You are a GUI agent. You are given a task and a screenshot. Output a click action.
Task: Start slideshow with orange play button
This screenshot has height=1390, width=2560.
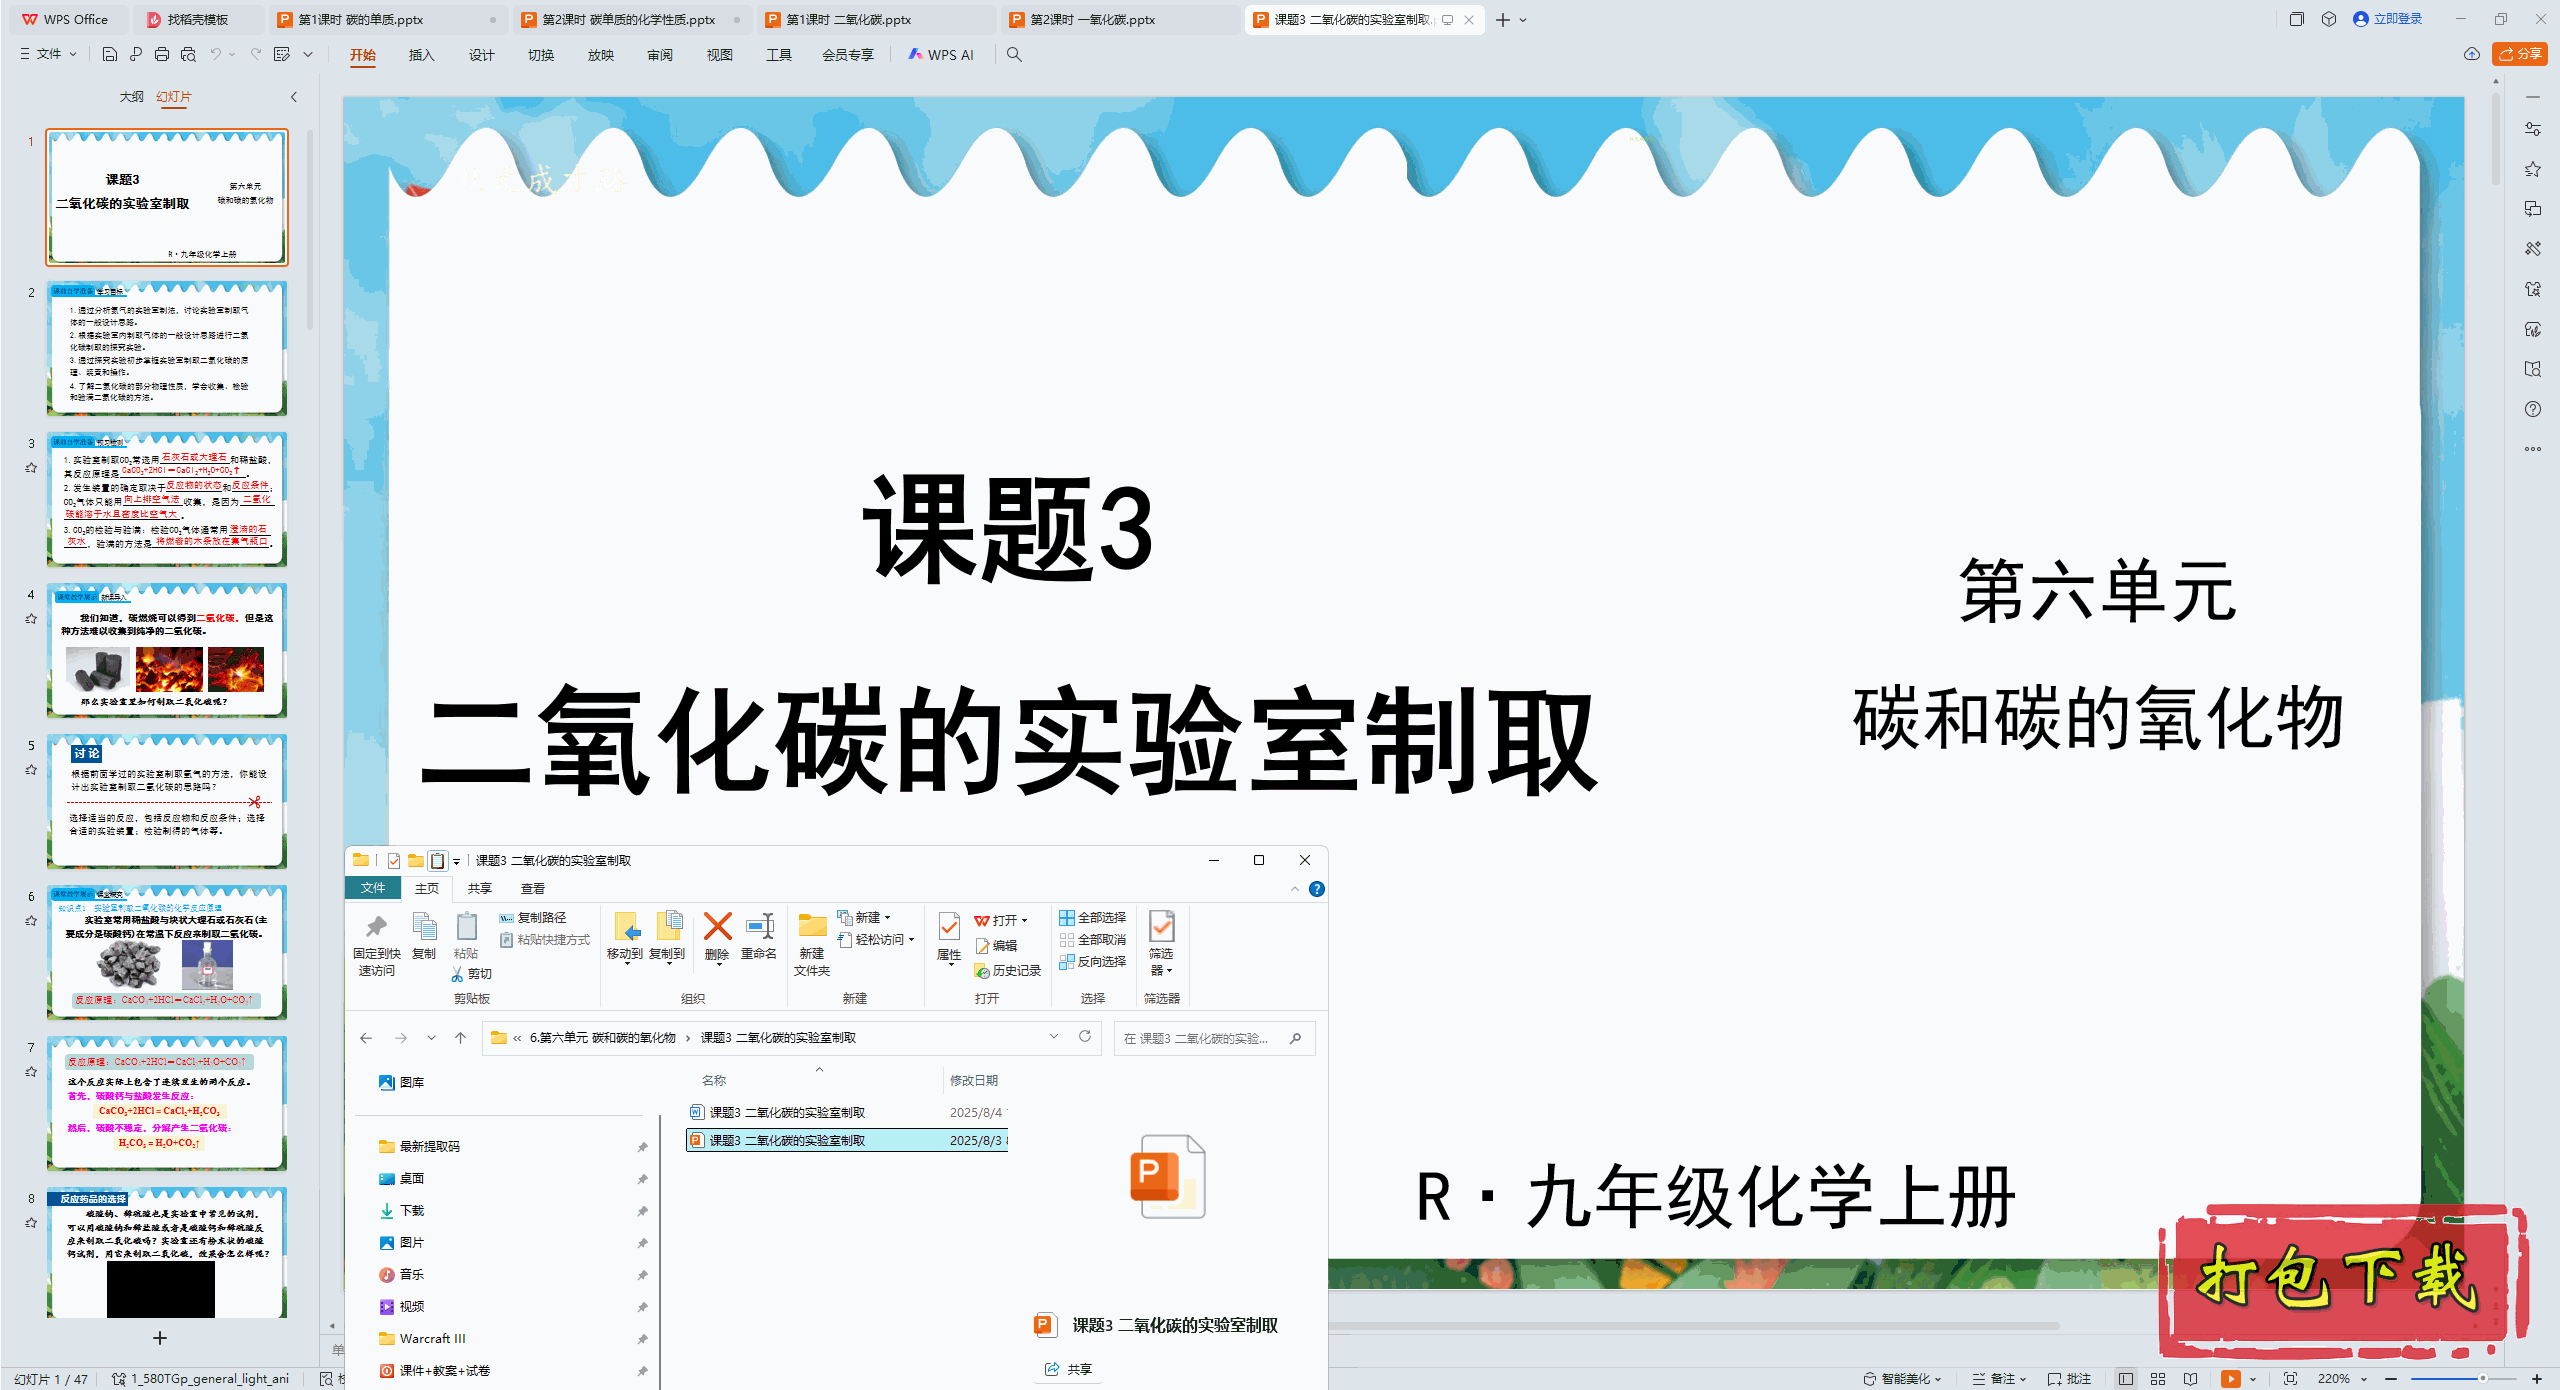click(x=2230, y=1378)
